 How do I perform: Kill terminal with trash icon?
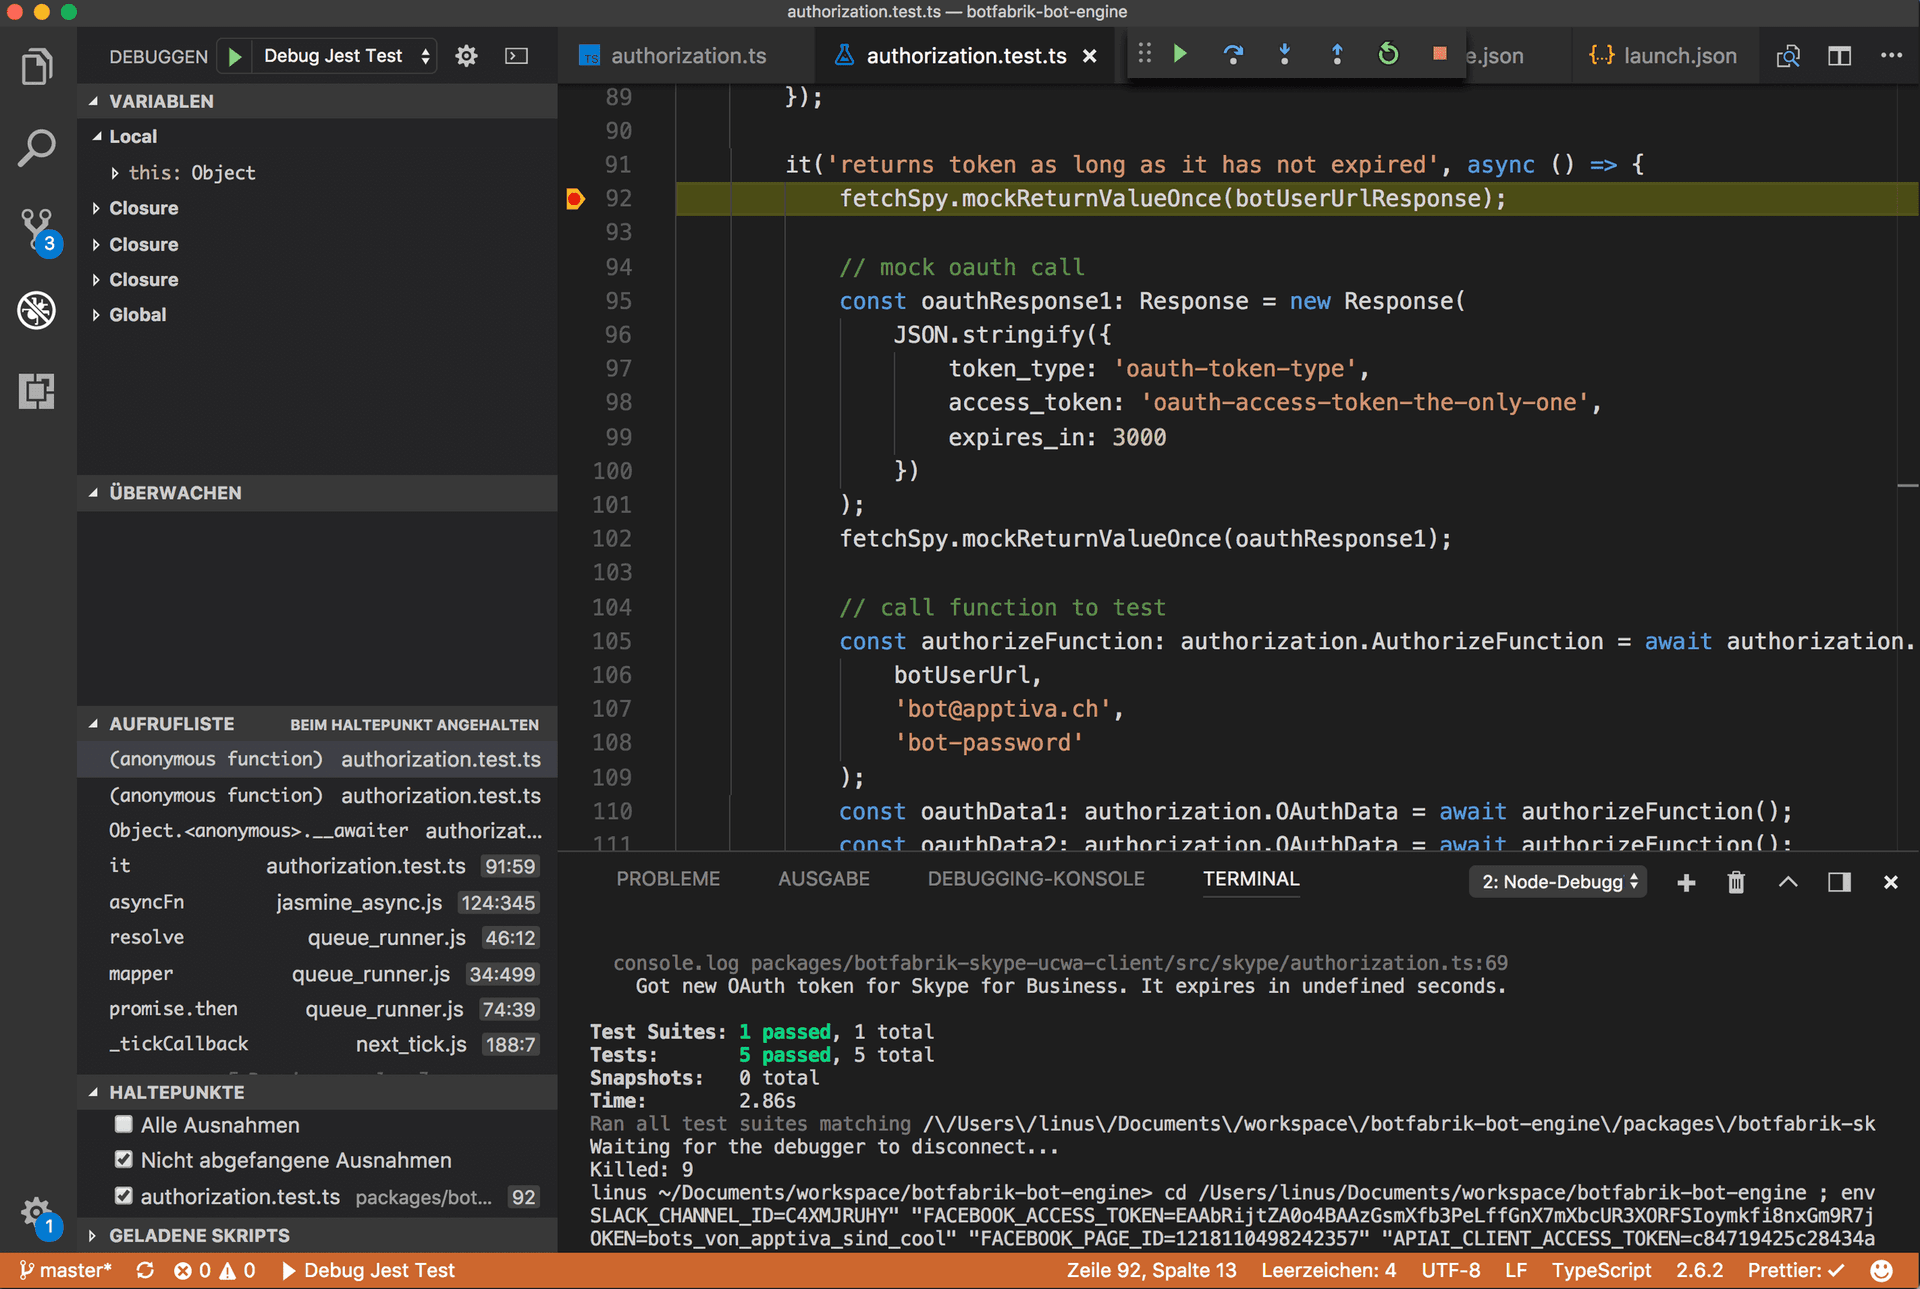1736,882
